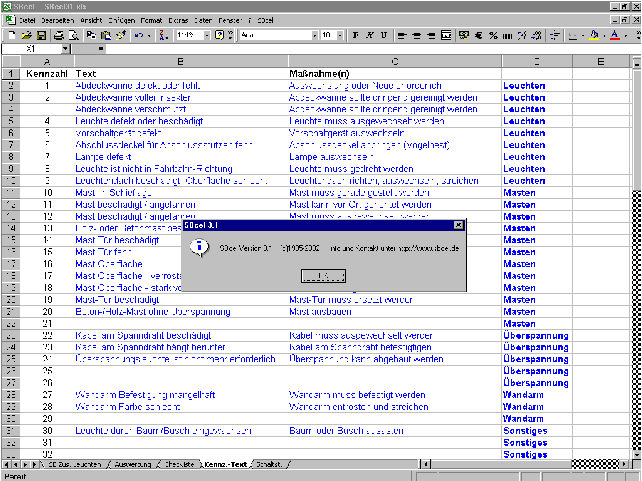Switch to the Auswertung sheet tab
This screenshot has width=642, height=481.
click(133, 465)
